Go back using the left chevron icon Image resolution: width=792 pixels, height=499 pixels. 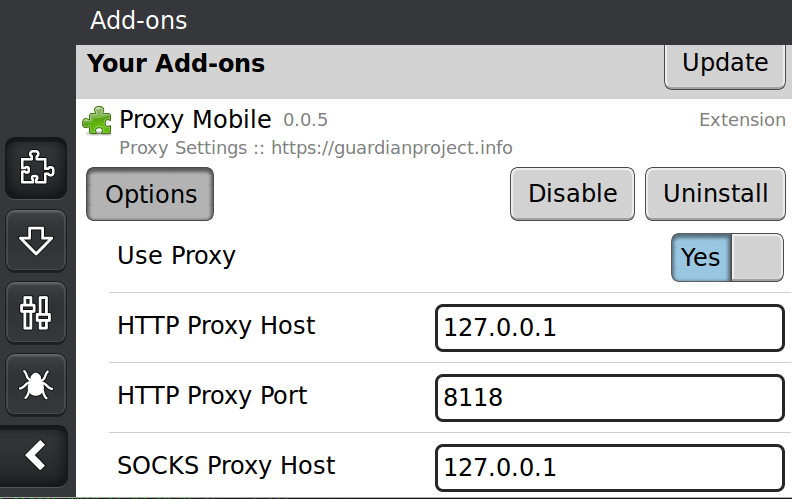pyautogui.click(x=34, y=456)
